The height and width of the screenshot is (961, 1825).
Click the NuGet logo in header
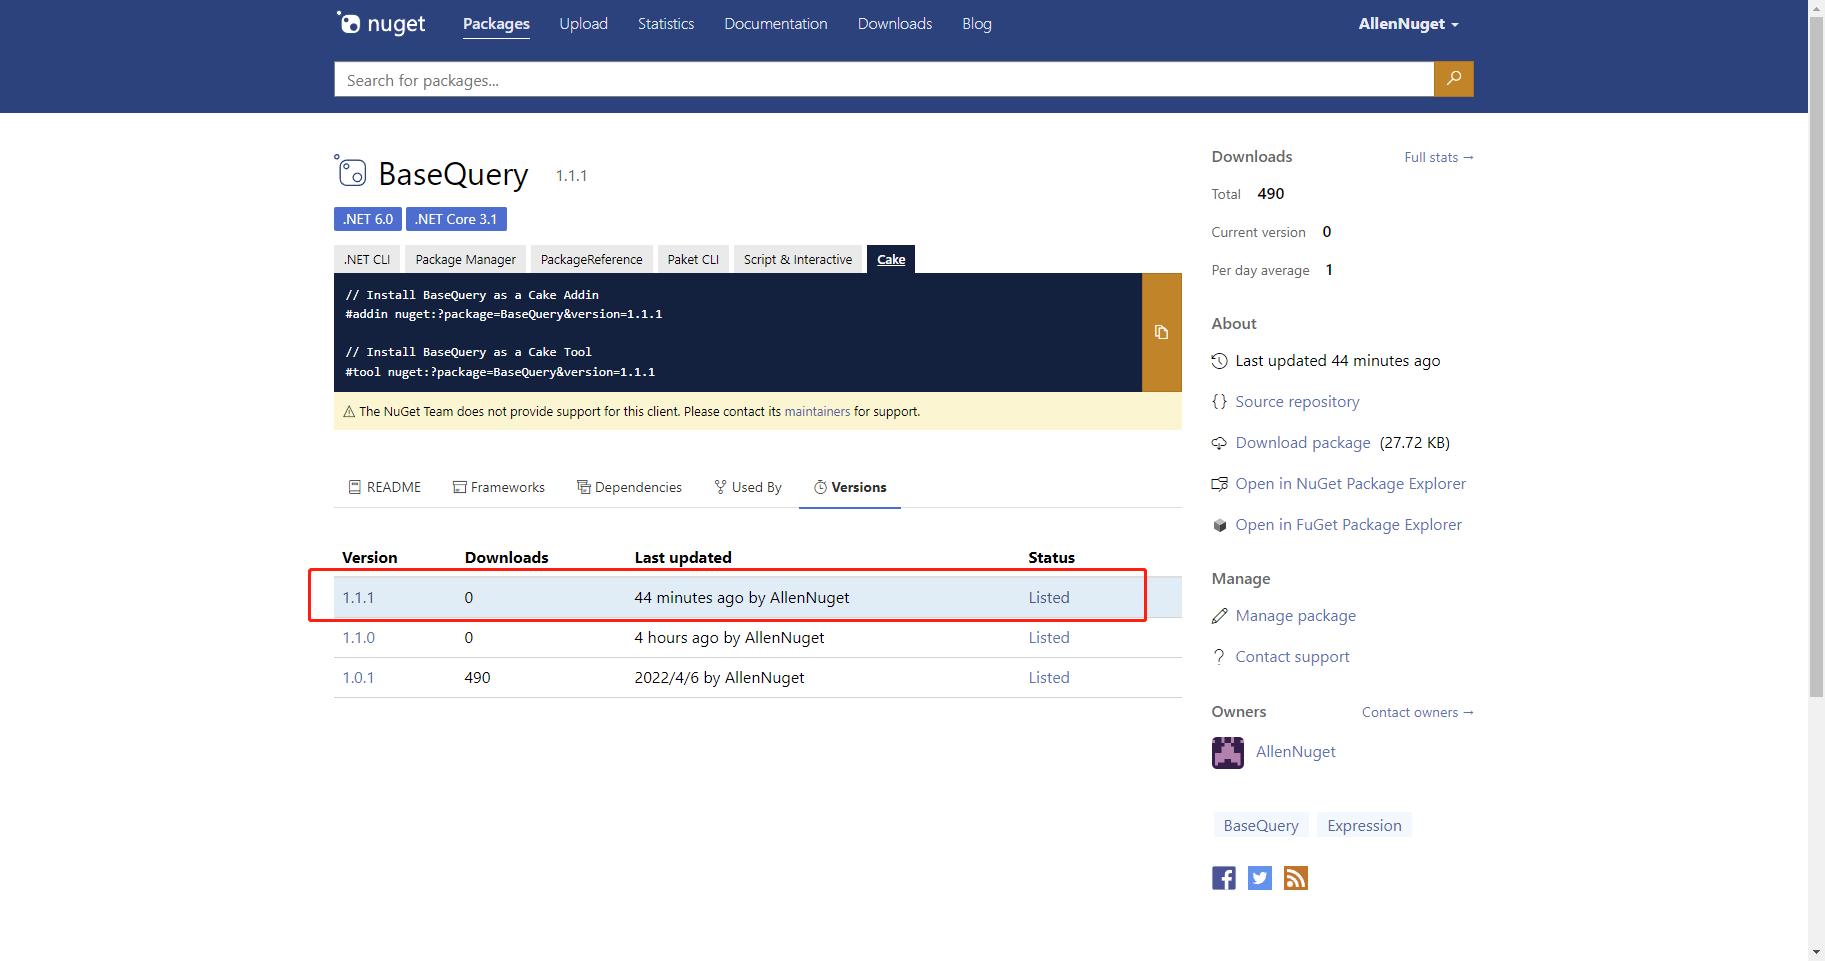(381, 23)
